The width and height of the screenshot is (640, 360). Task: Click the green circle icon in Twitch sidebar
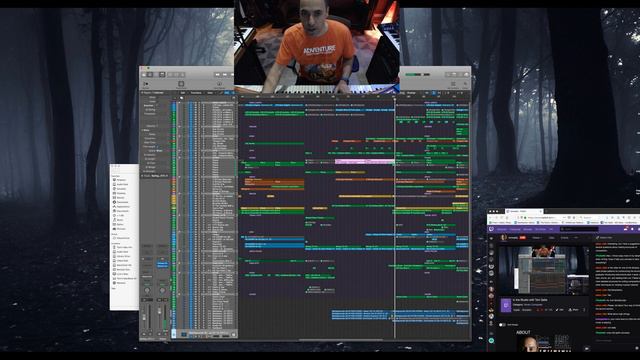pyautogui.click(x=491, y=340)
